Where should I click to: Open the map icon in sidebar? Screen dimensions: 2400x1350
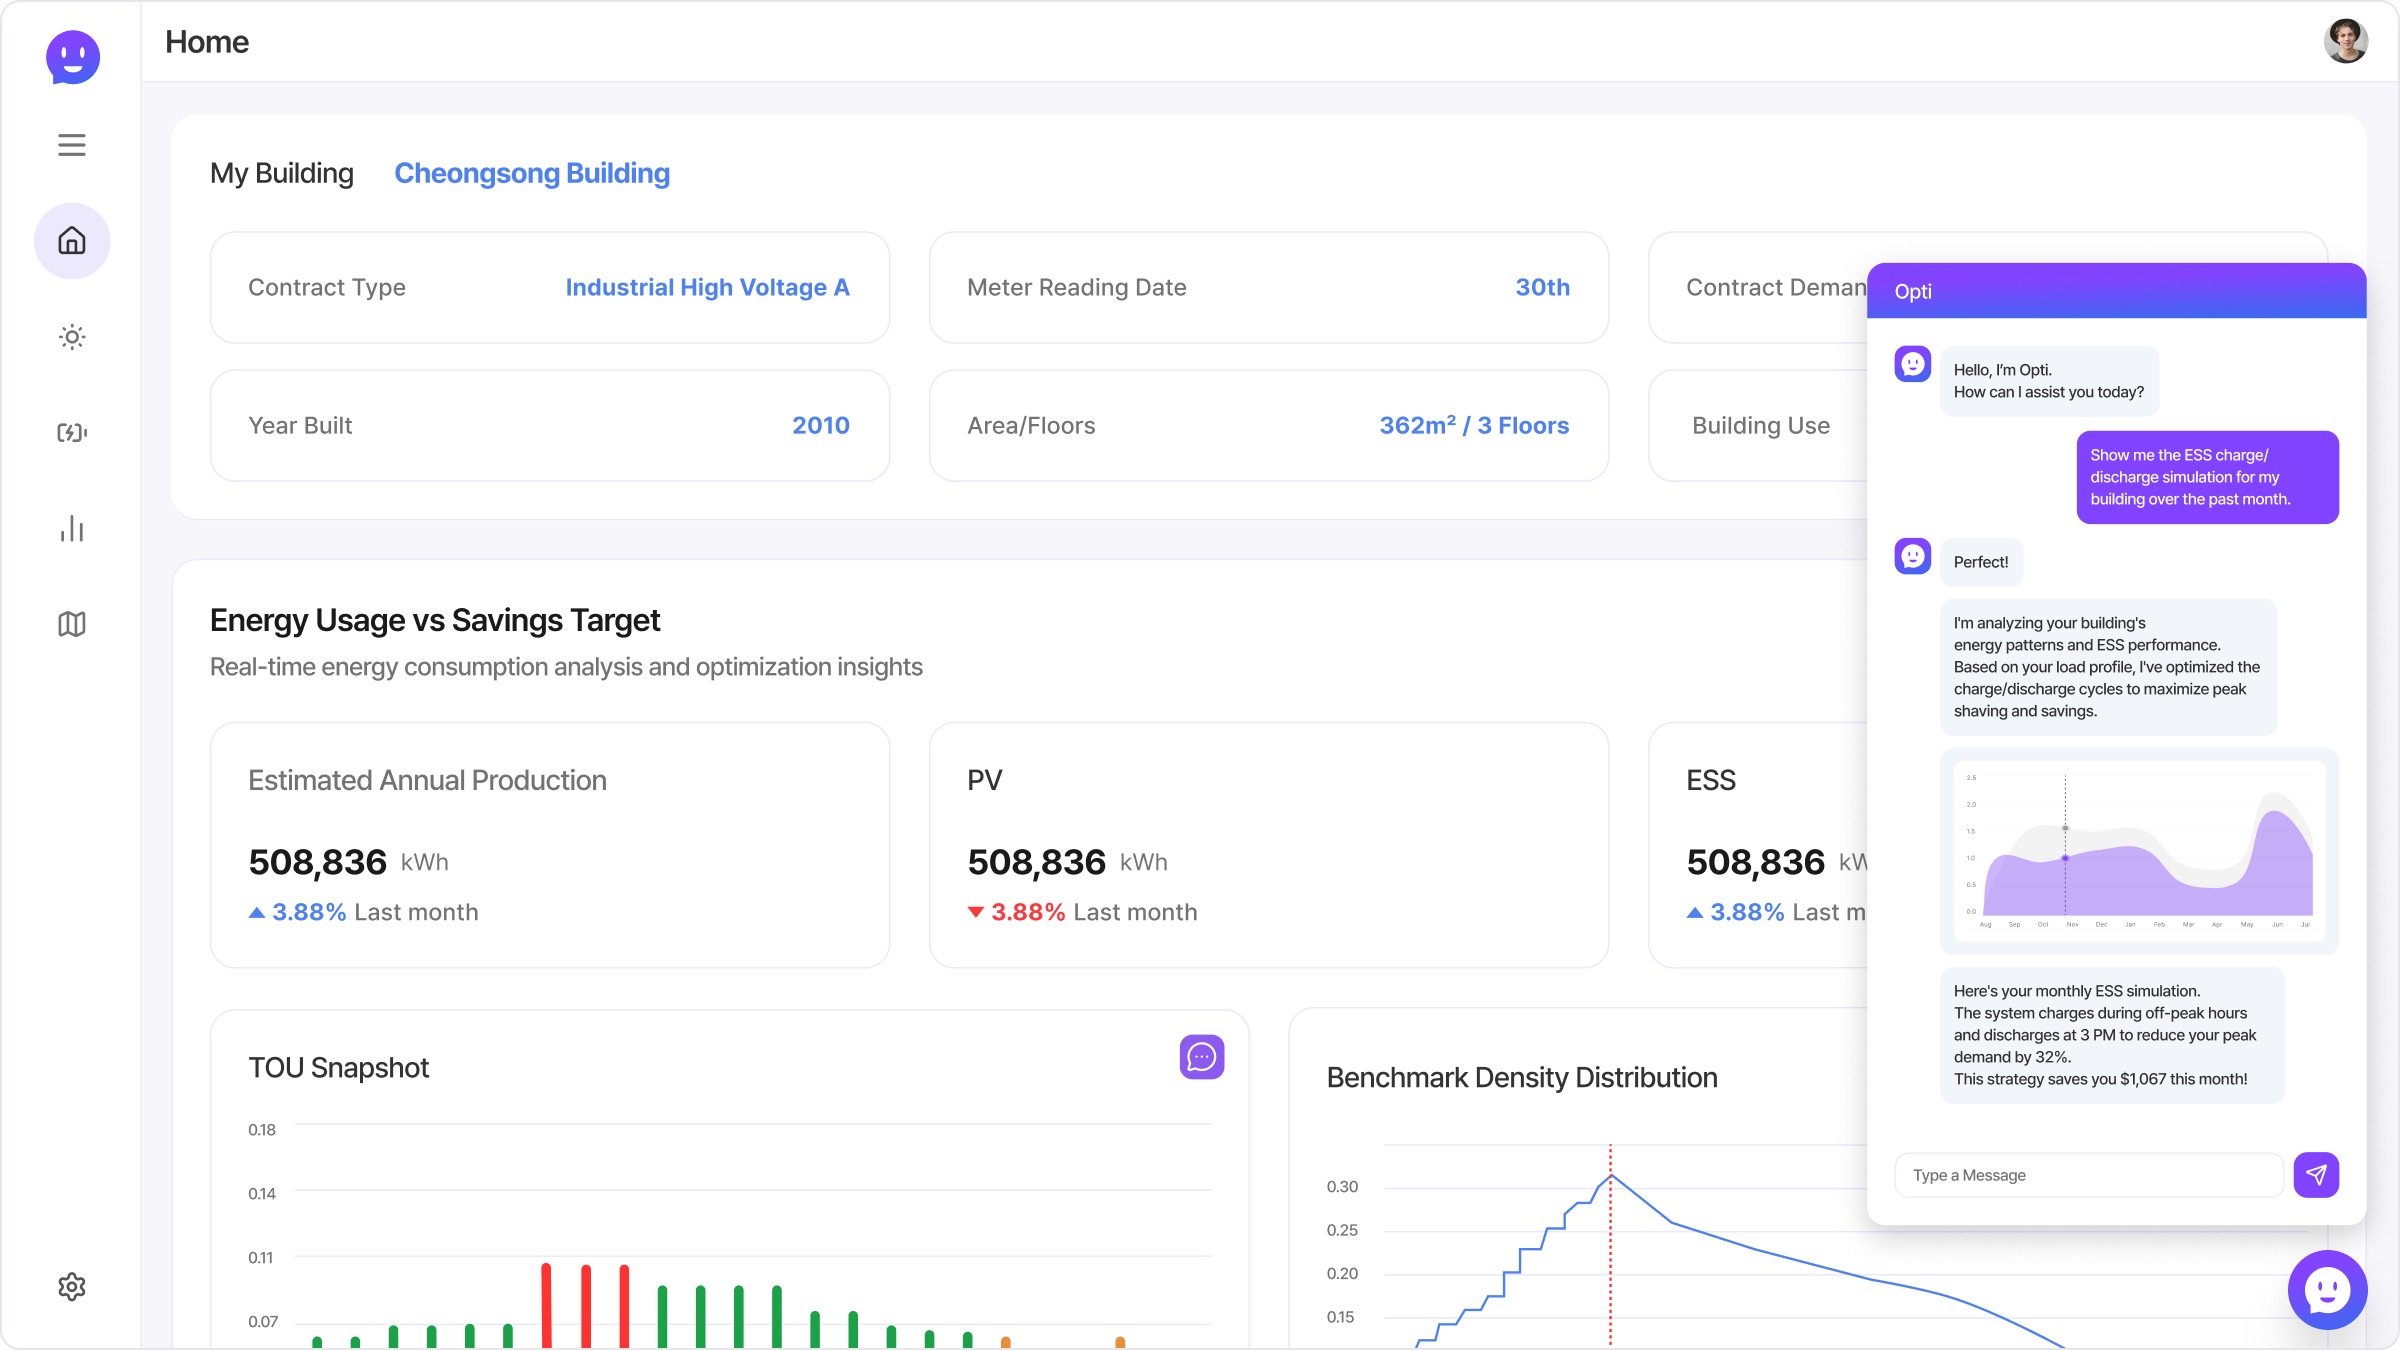click(72, 624)
